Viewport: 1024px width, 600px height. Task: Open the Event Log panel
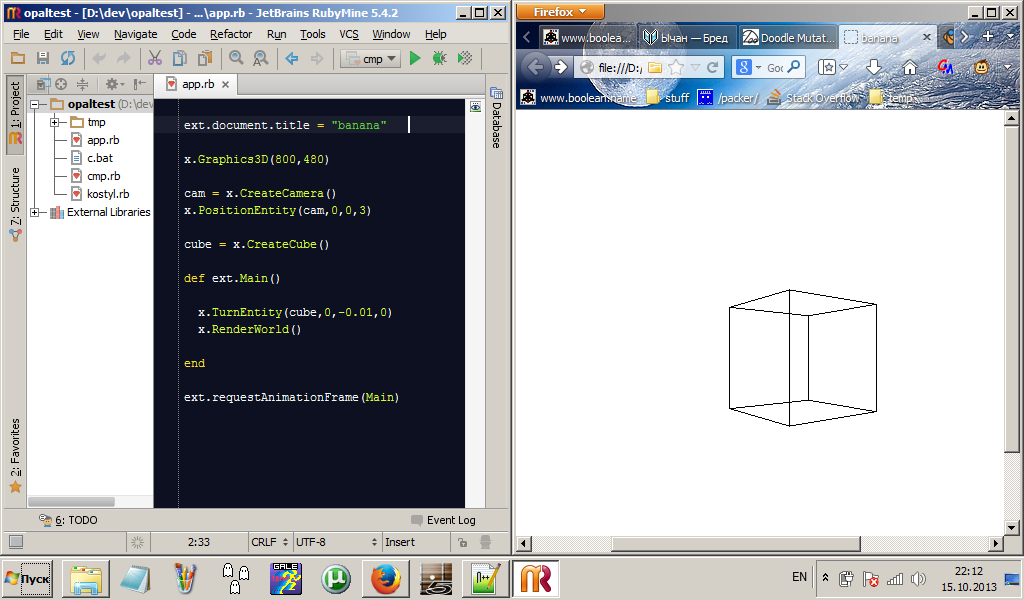click(x=443, y=520)
